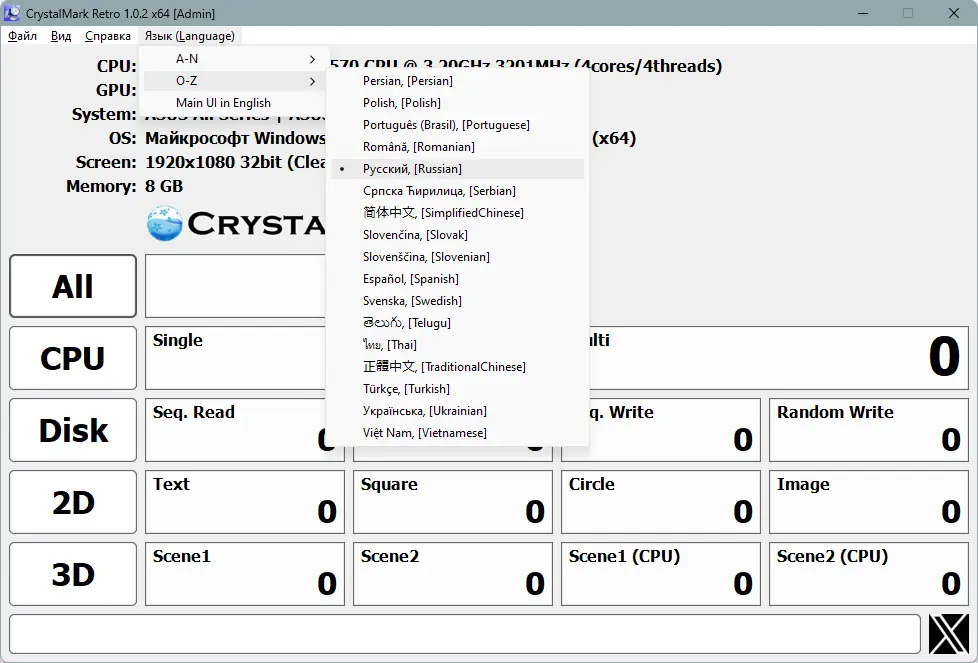Click the OS value Майкрософт Windows
The height and width of the screenshot is (663, 978).
(235, 138)
